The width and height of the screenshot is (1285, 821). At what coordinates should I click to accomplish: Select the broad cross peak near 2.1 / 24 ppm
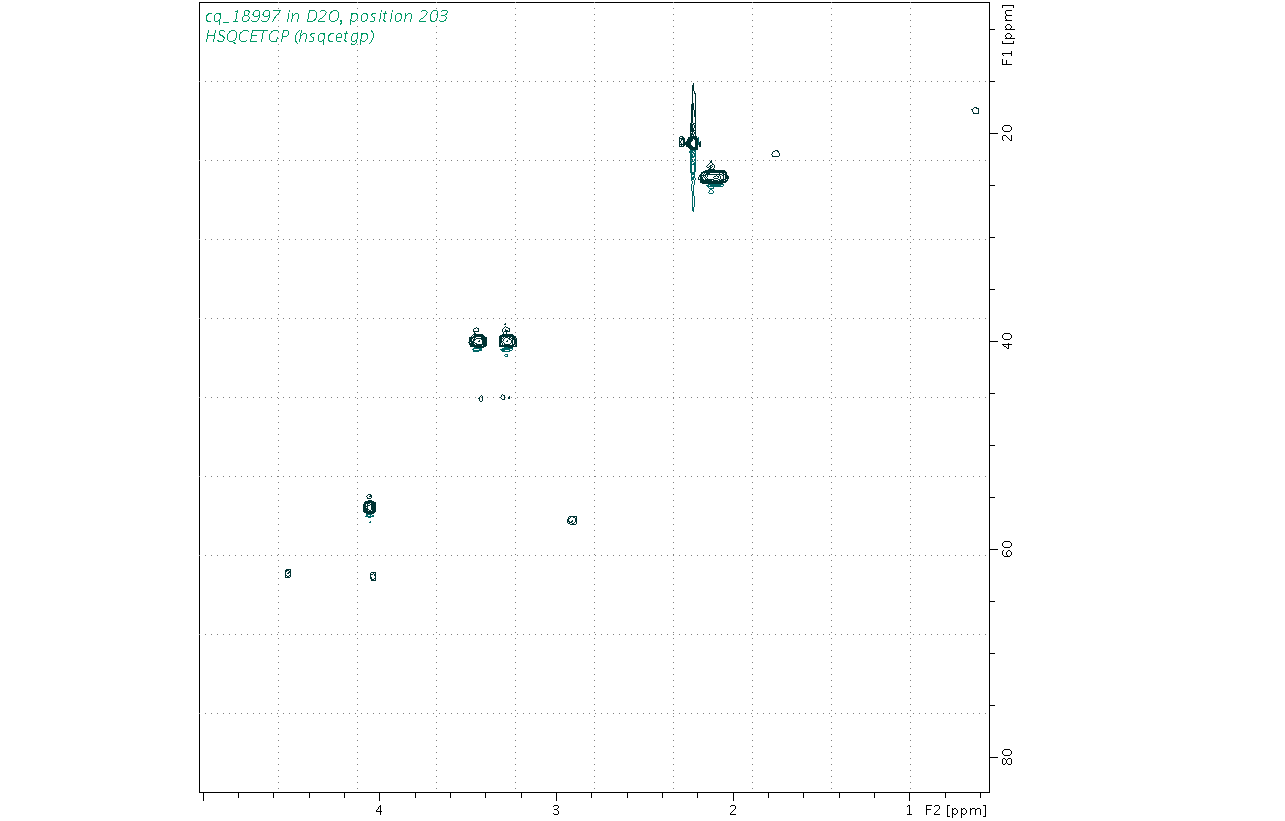pyautogui.click(x=713, y=177)
